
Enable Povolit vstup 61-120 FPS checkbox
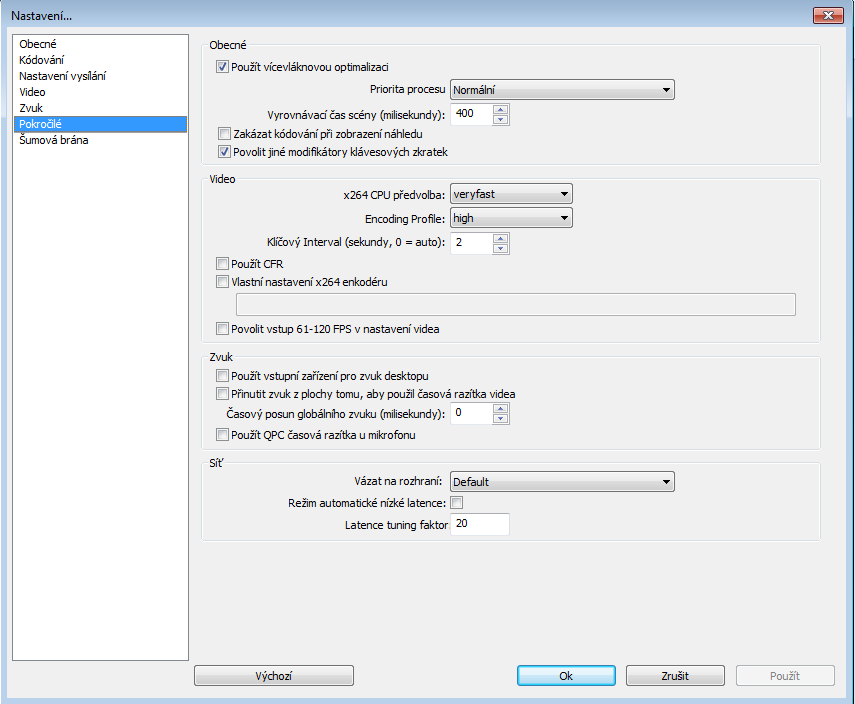click(222, 329)
